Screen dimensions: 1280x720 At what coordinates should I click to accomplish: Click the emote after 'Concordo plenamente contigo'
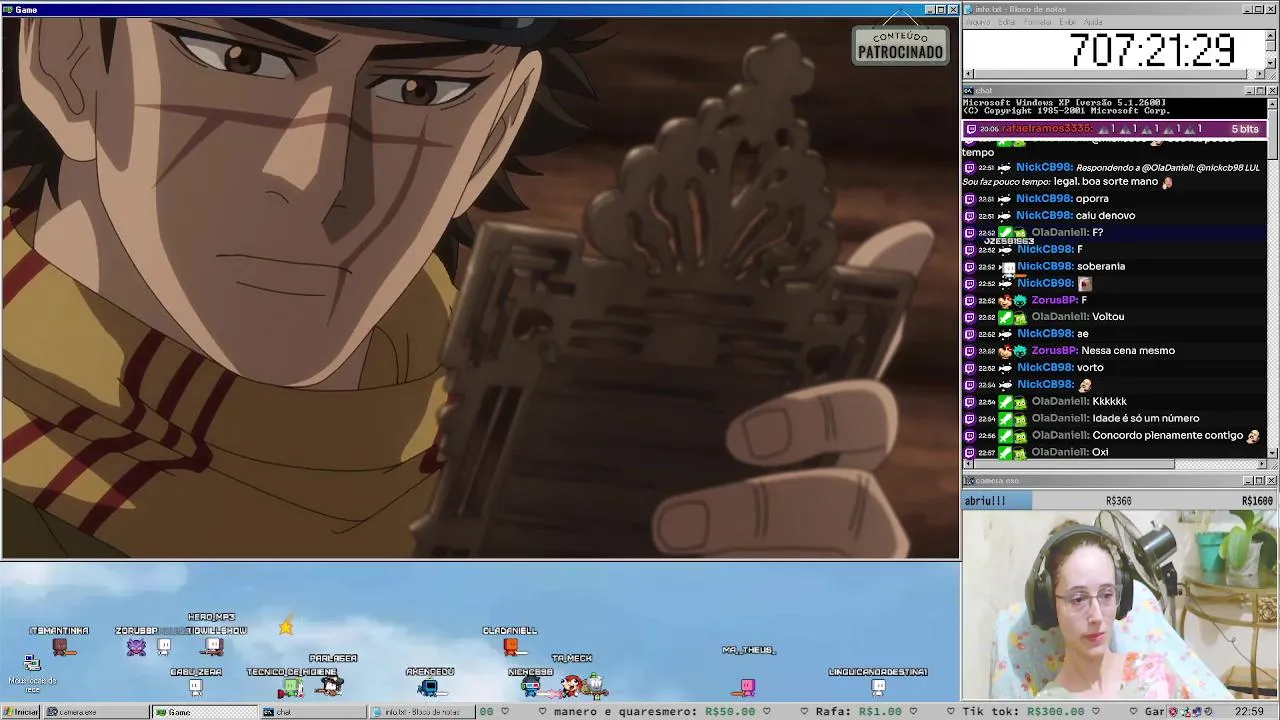click(x=1253, y=436)
